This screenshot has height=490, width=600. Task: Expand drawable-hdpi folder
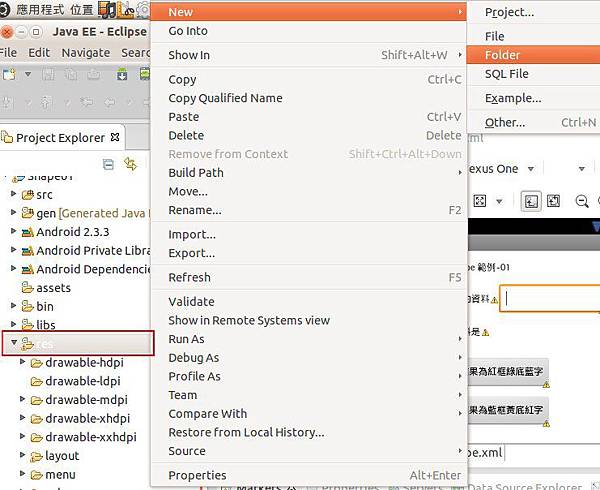23,362
